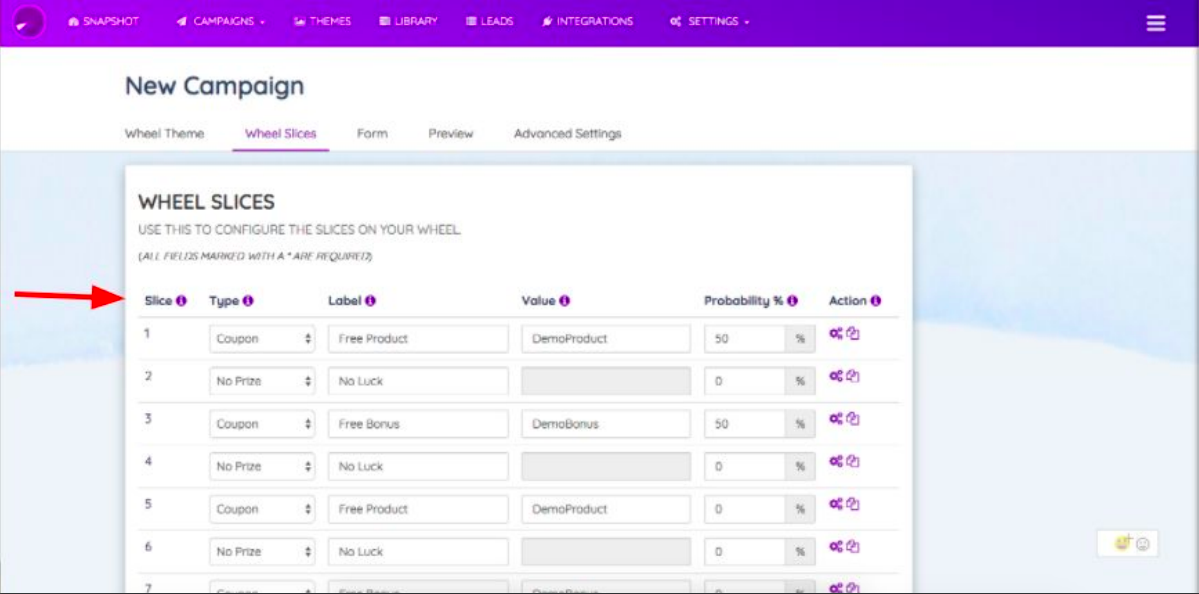Click the info icon next to Probability %

coord(792,301)
